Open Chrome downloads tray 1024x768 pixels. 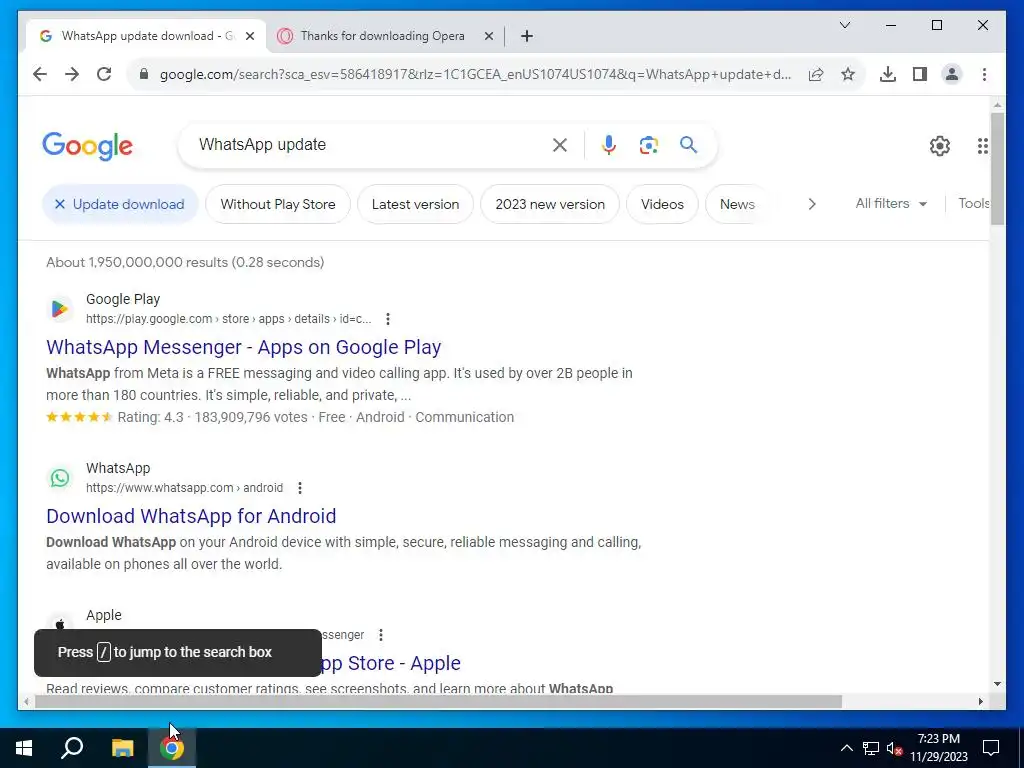[888, 74]
